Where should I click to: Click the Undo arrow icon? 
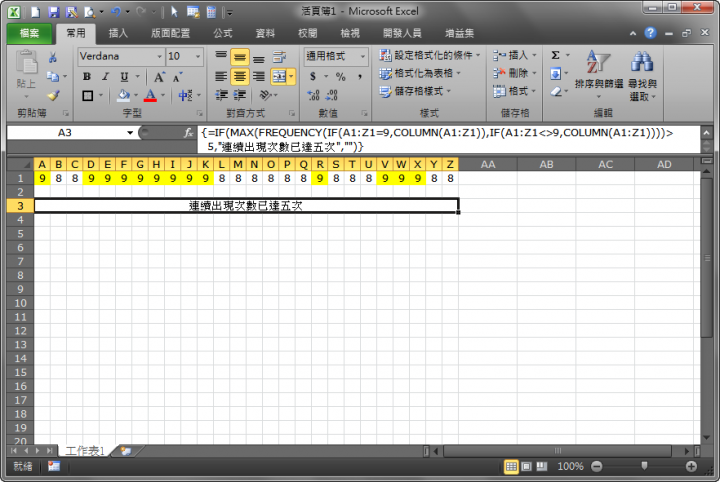click(x=116, y=12)
